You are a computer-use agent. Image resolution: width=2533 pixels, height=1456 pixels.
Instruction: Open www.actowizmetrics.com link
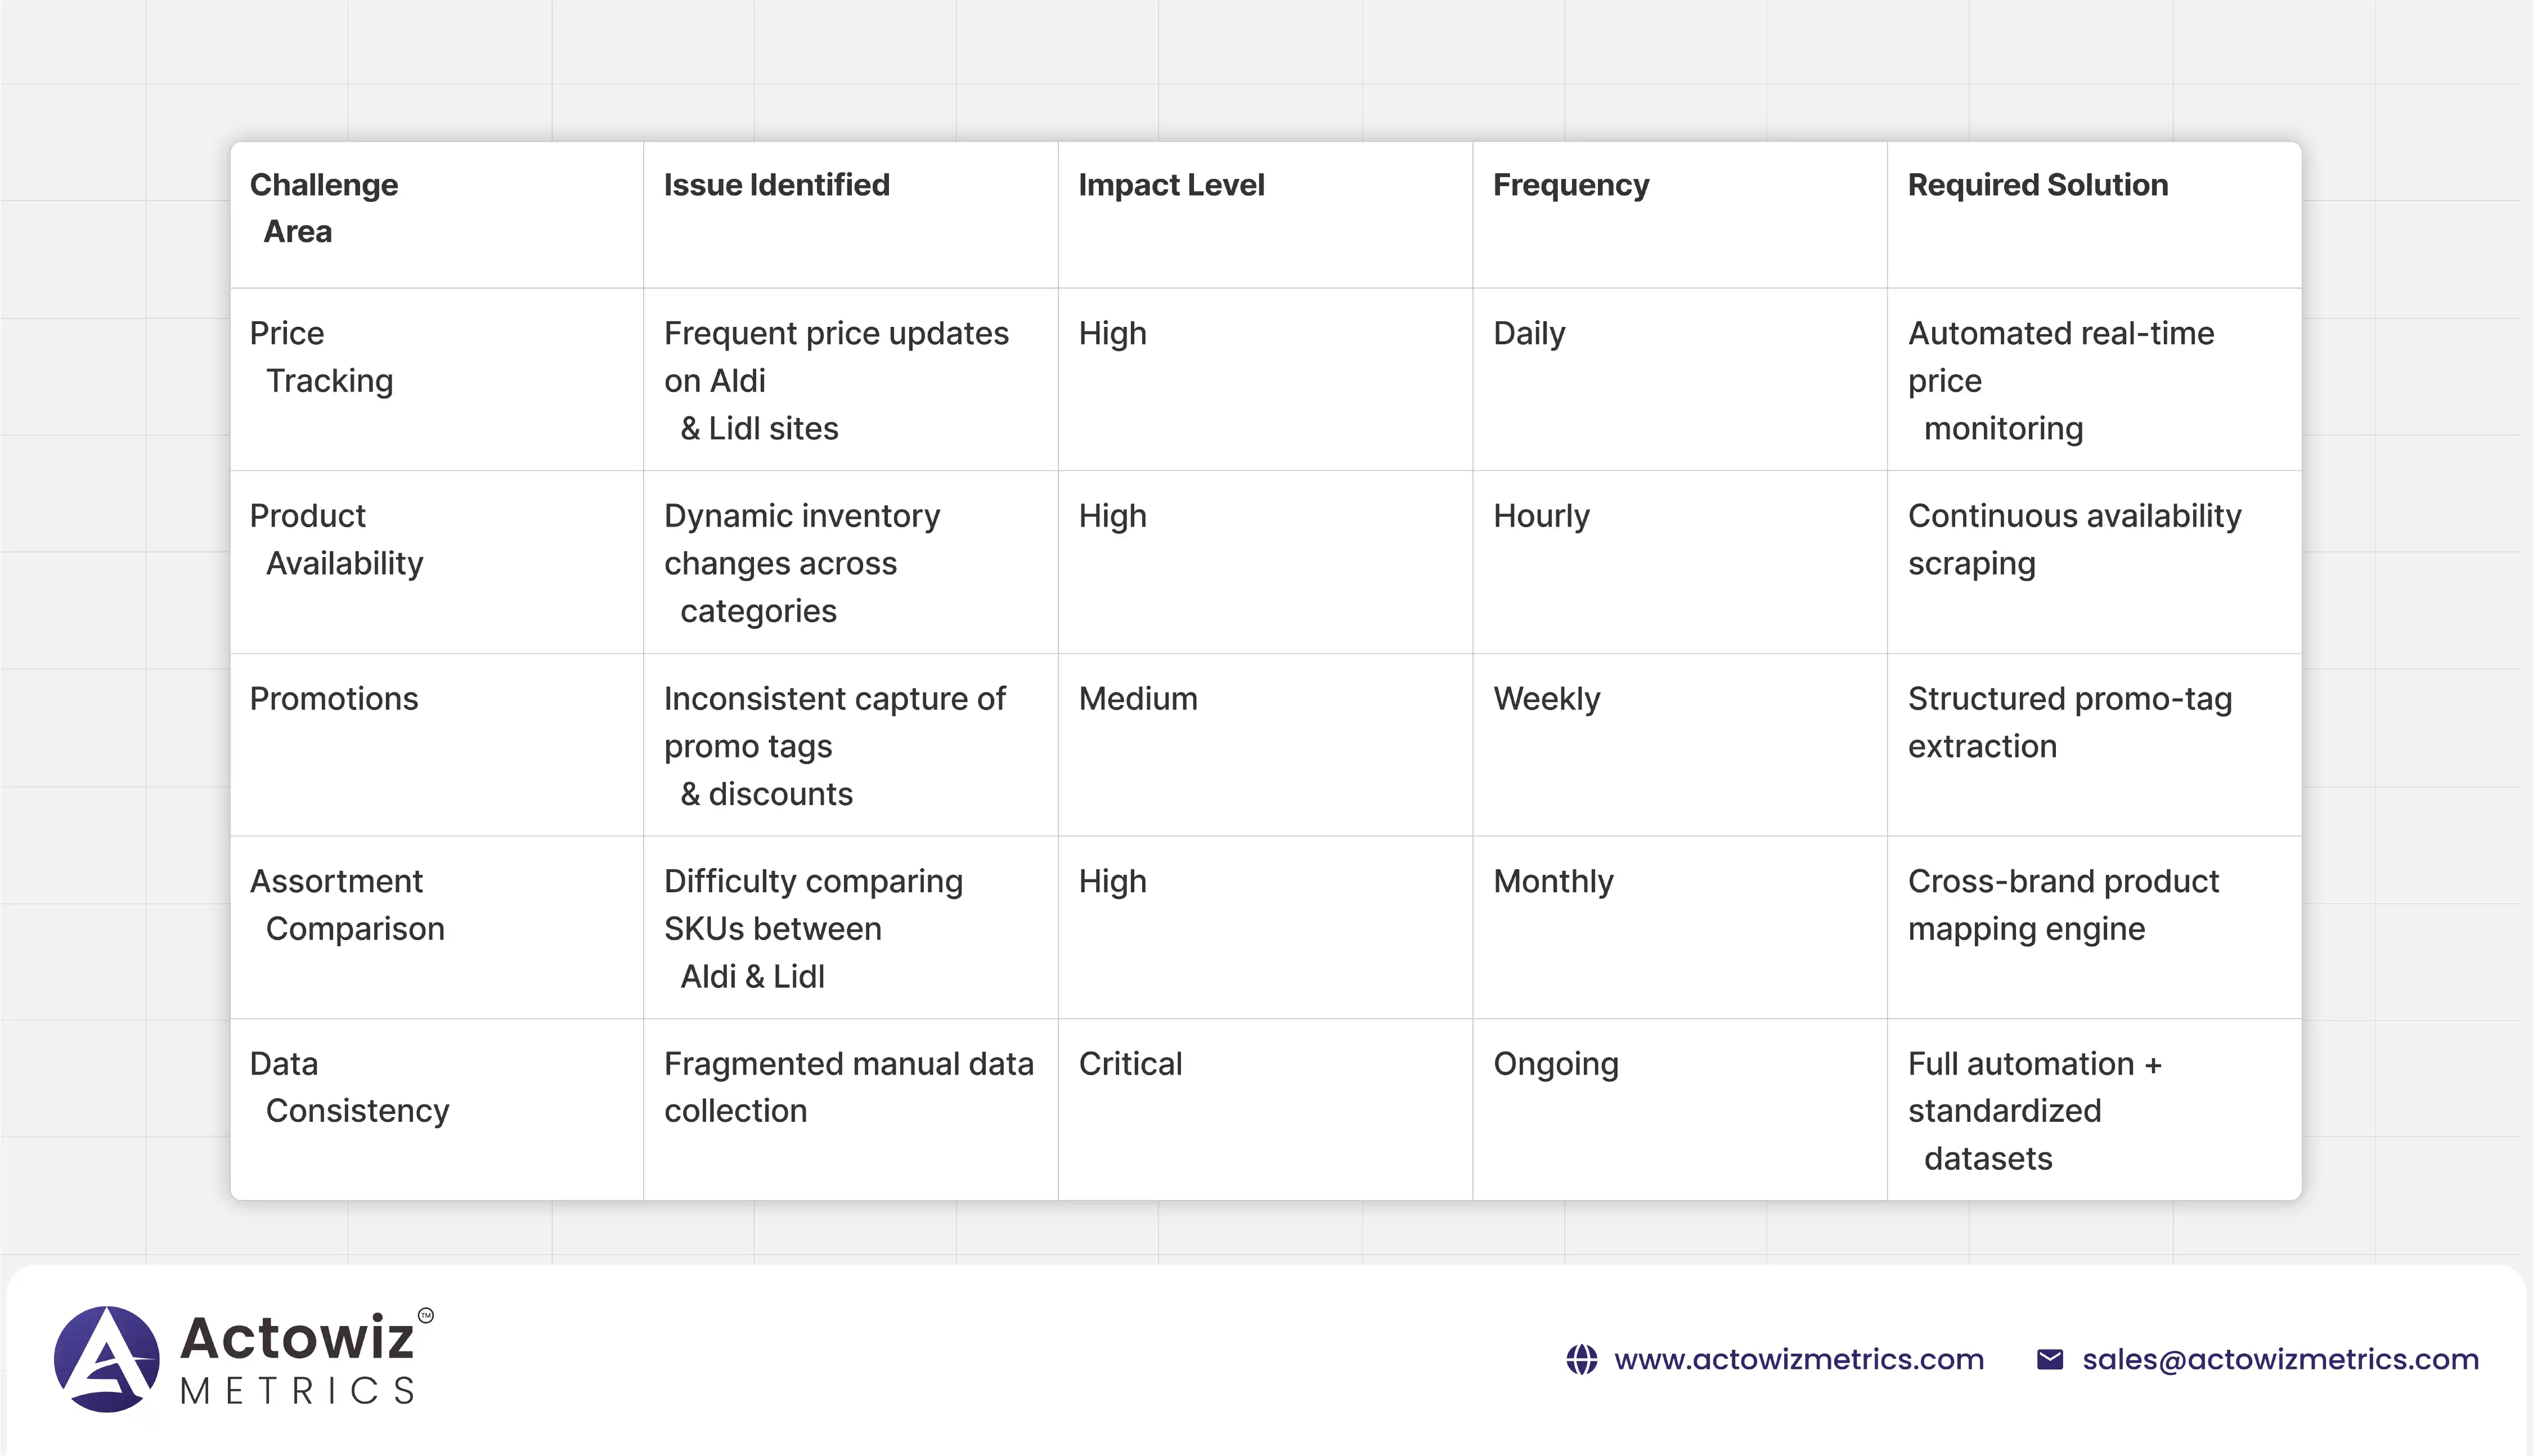1799,1359
